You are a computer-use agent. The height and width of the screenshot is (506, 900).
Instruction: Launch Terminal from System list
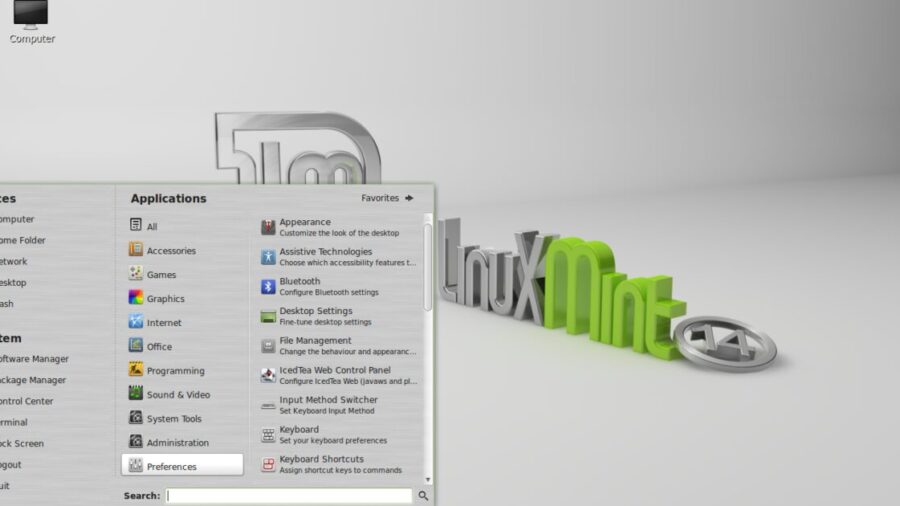pos(14,423)
